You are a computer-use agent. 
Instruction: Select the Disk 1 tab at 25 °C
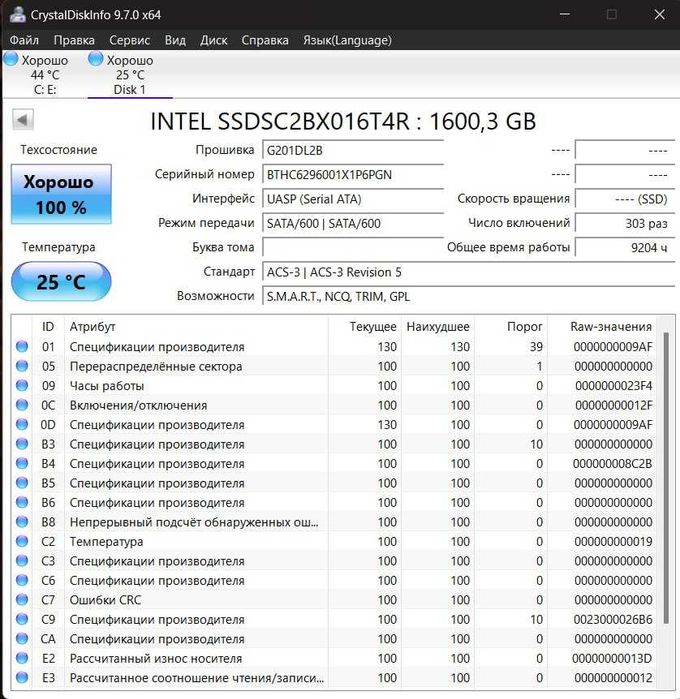(x=130, y=74)
